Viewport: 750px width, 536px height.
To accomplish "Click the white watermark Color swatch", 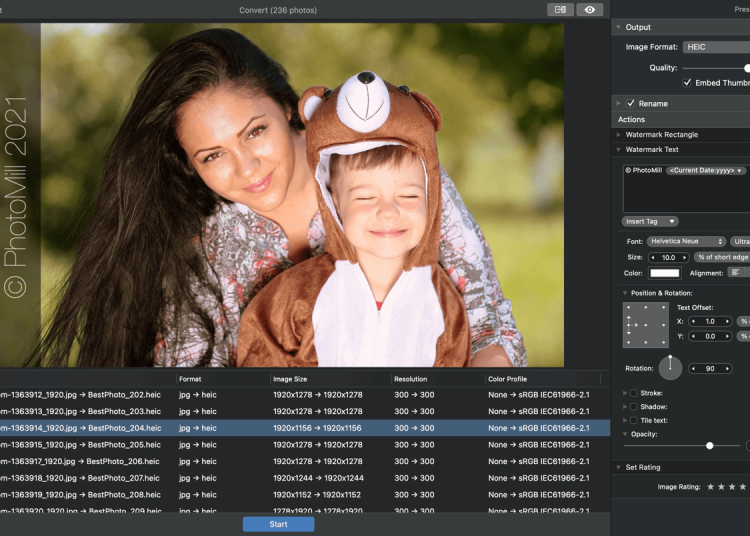I will tap(665, 272).
